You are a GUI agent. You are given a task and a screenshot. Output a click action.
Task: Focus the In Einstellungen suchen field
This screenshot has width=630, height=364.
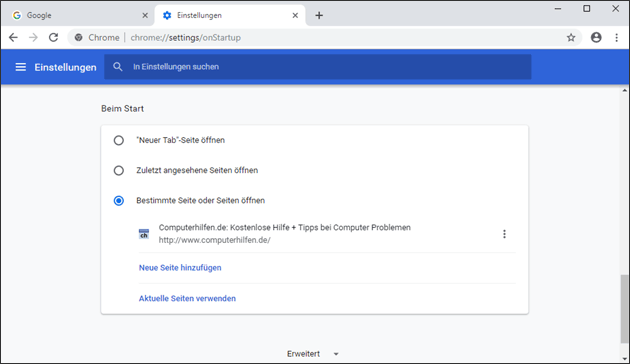point(317,67)
